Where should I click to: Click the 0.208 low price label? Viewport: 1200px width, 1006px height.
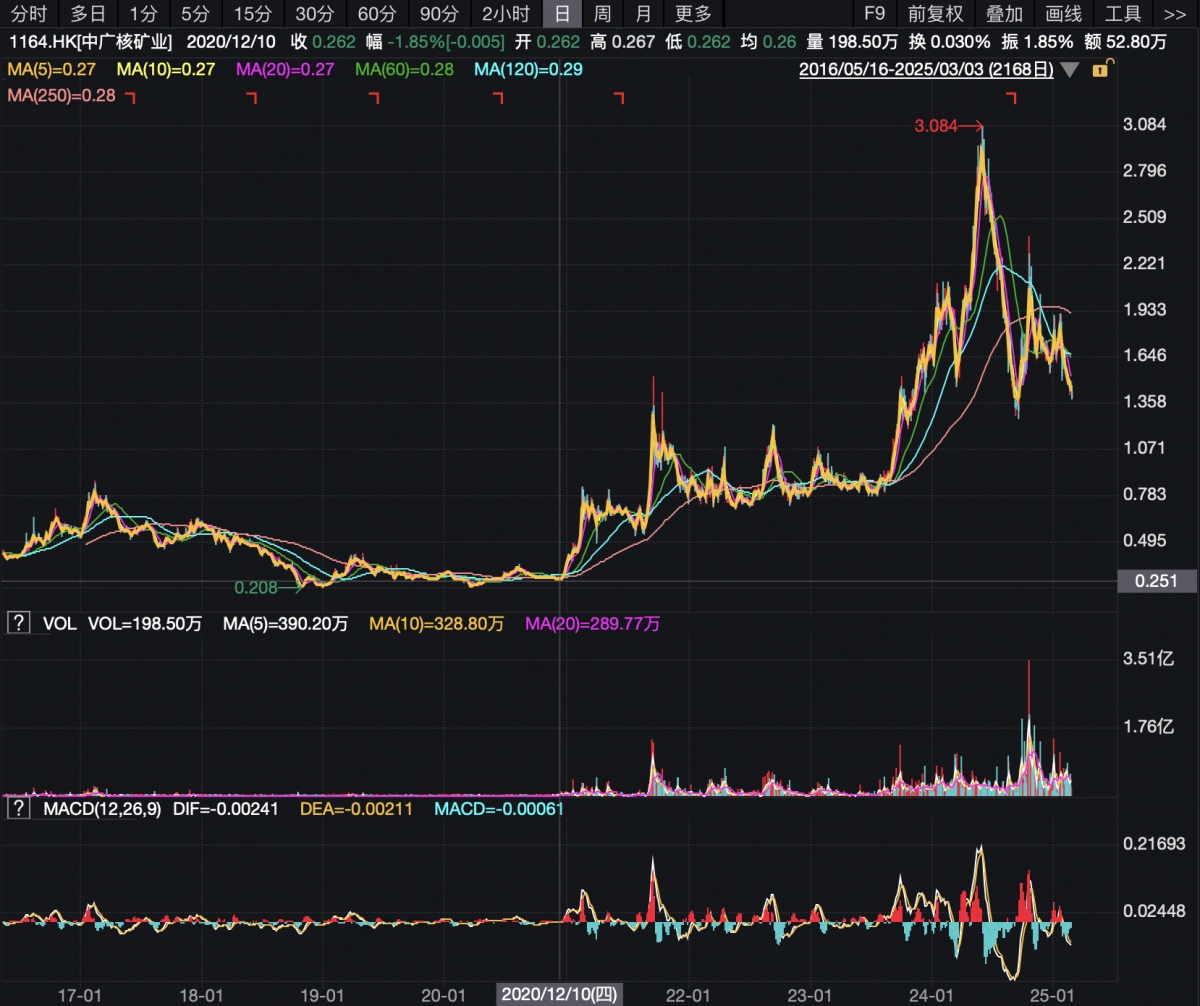point(255,587)
